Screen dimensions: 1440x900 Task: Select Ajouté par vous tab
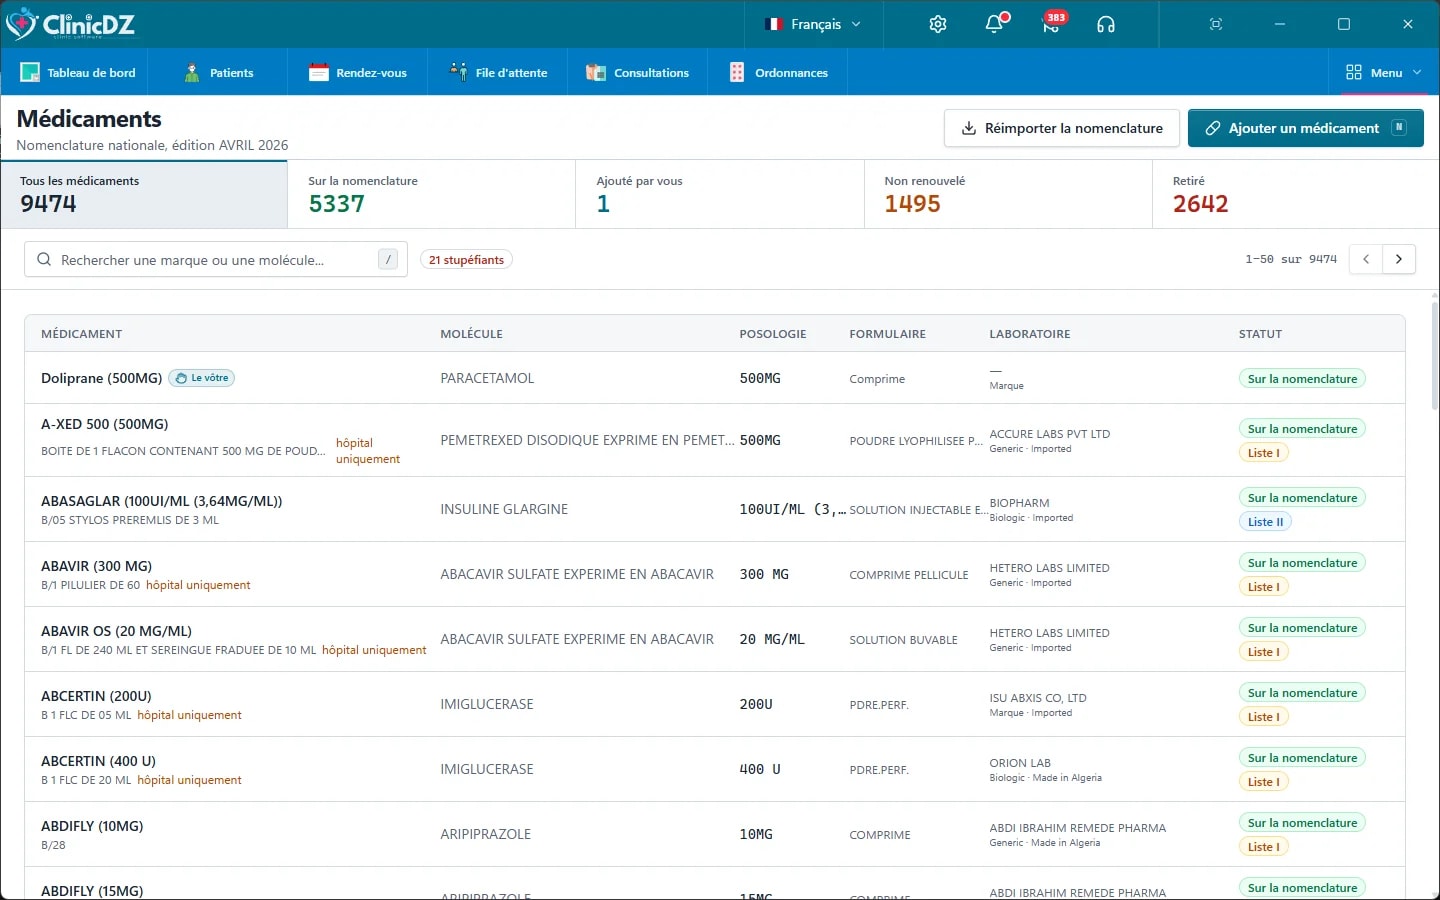720,194
